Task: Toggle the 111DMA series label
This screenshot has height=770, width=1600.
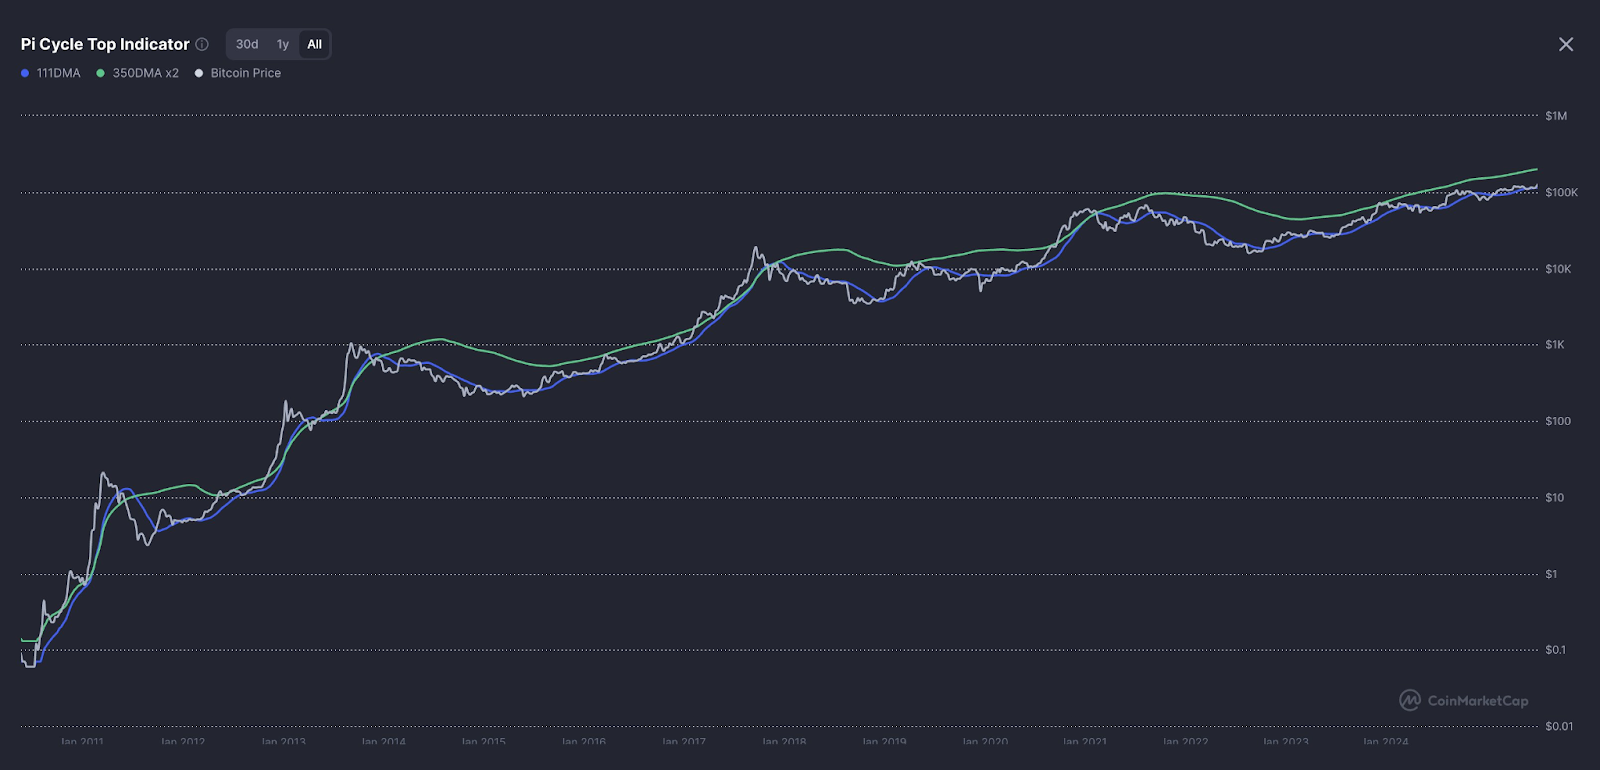Action: [58, 73]
